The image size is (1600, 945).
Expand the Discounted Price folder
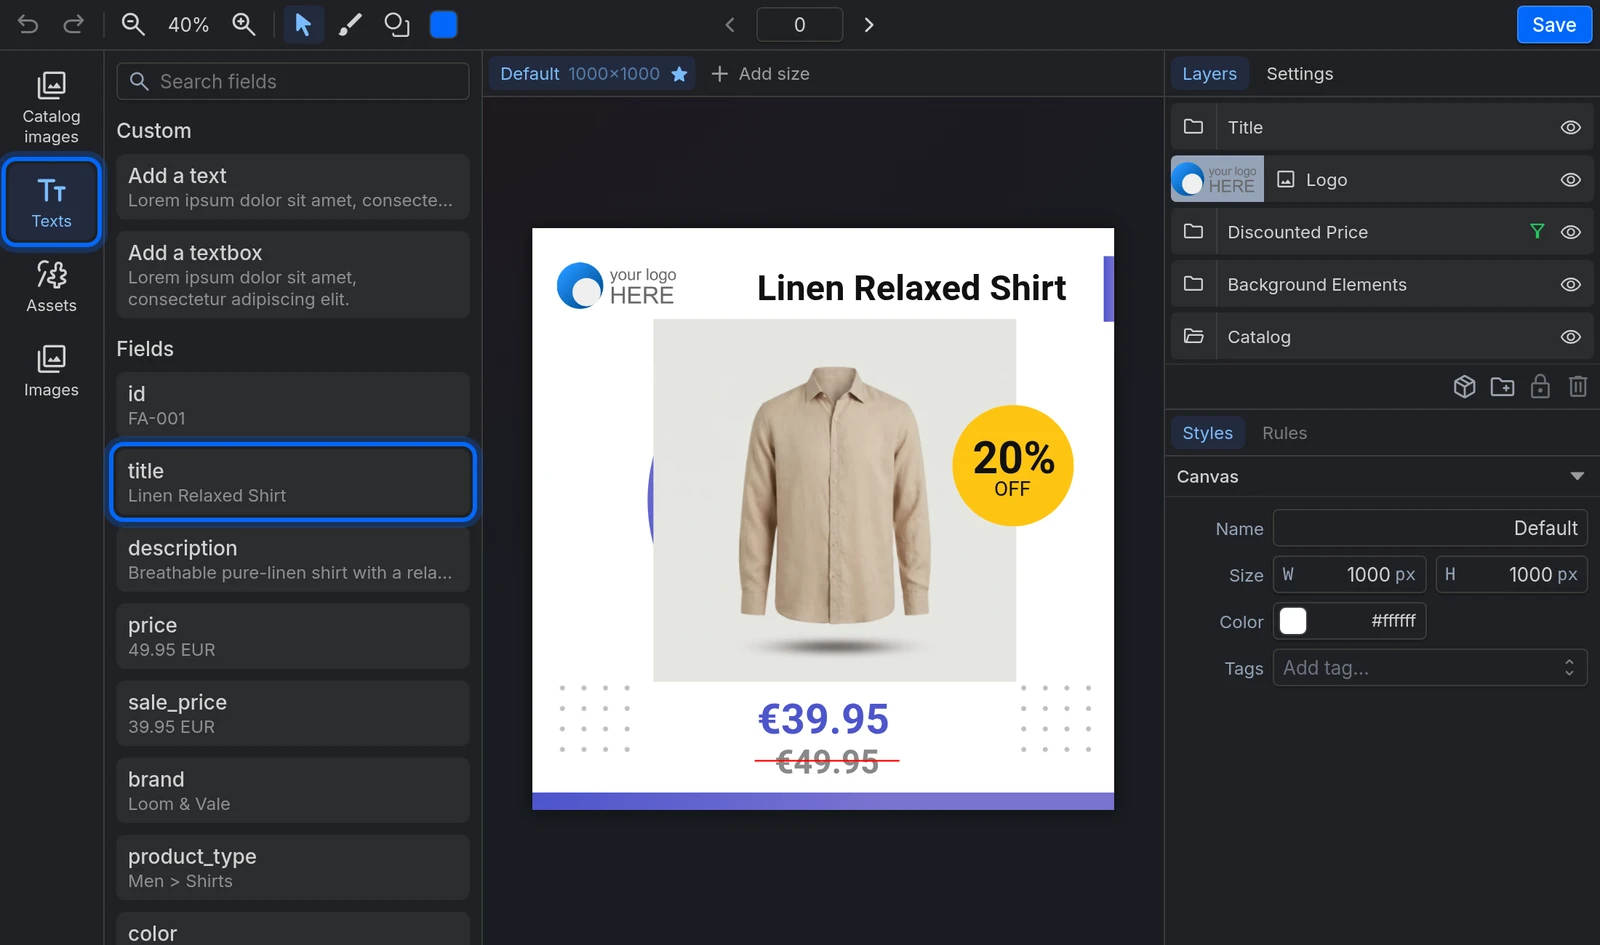pyautogui.click(x=1193, y=232)
